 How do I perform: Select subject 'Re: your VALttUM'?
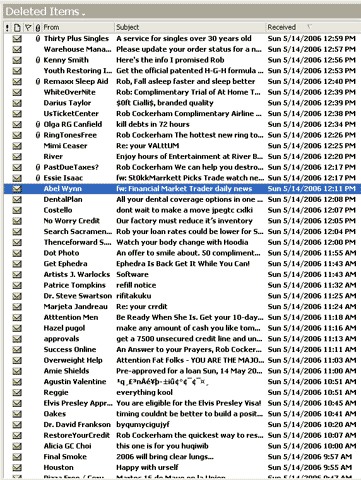148,146
